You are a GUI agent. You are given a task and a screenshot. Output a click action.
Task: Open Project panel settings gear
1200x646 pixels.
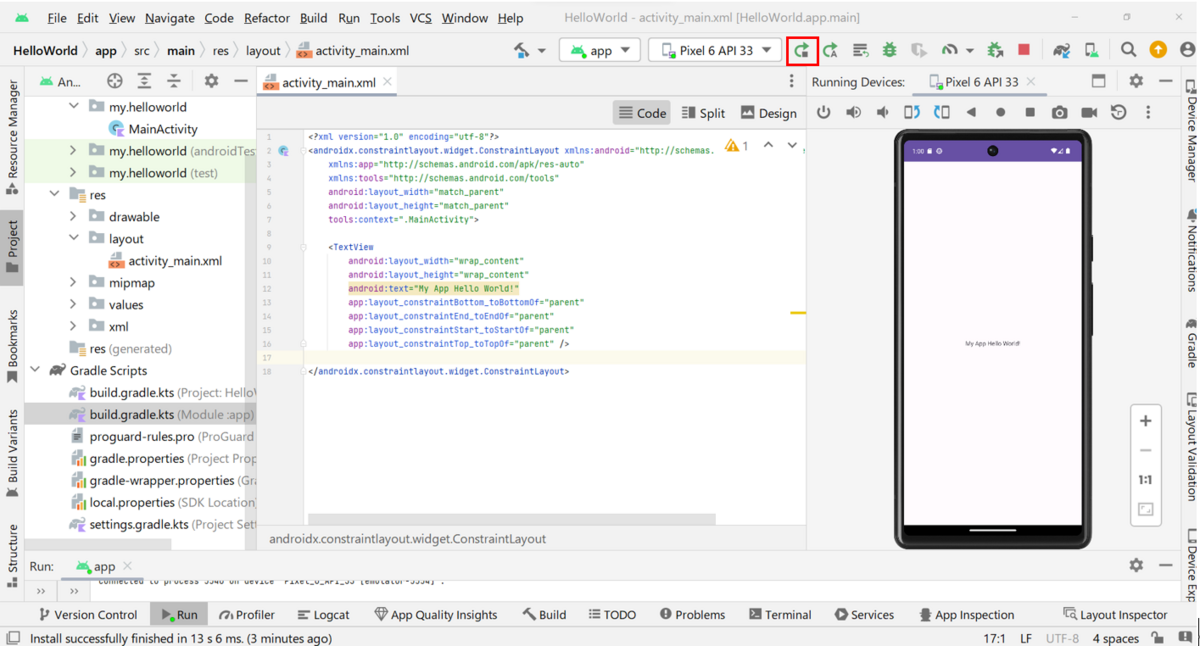[x=211, y=81]
